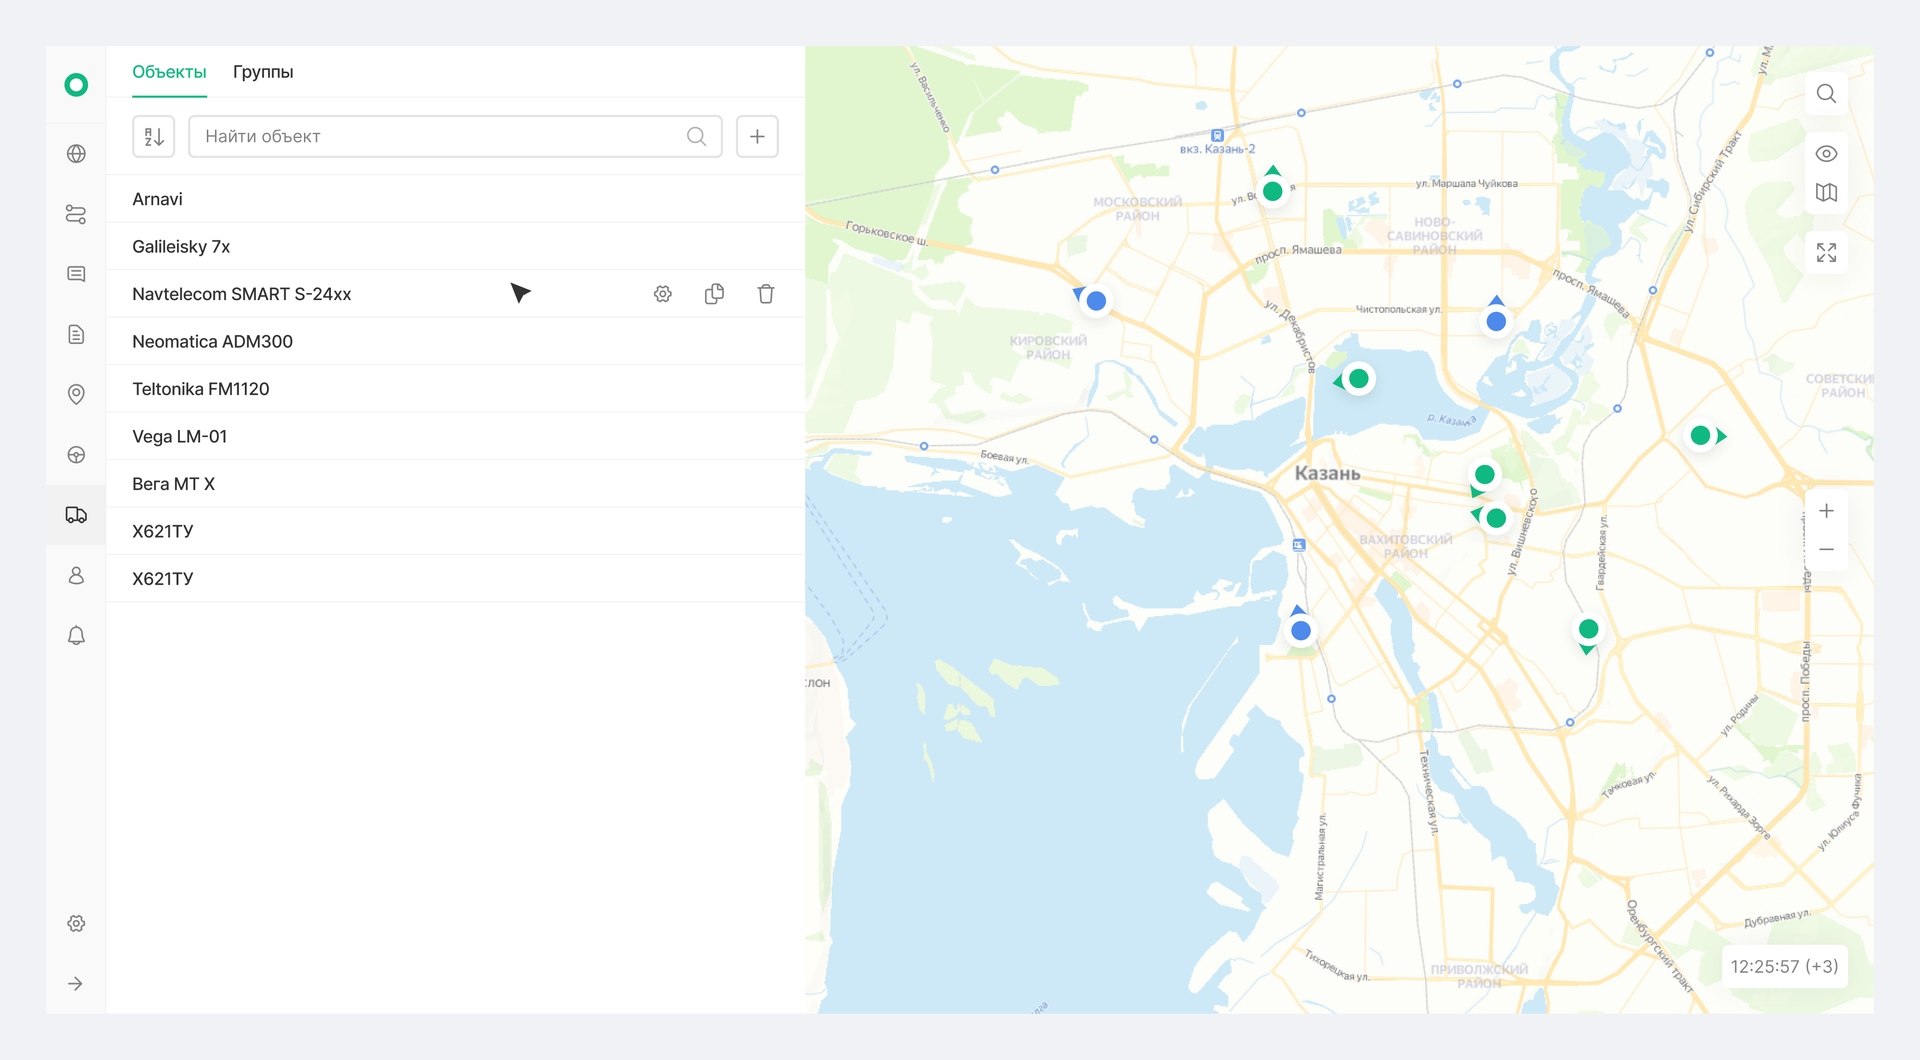Zoom in the map with plus
Image resolution: width=1920 pixels, height=1060 pixels.
1826,511
